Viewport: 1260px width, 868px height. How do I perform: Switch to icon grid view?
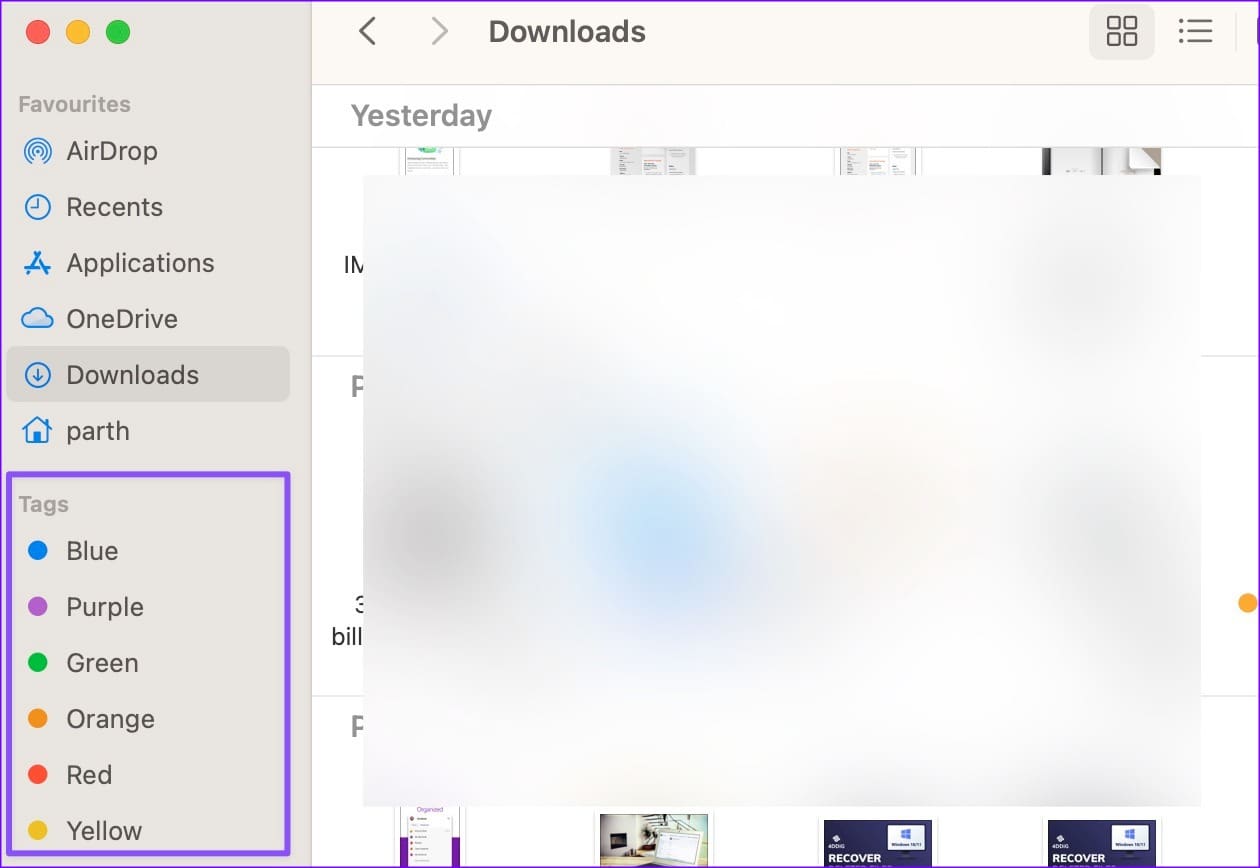[x=1122, y=32]
